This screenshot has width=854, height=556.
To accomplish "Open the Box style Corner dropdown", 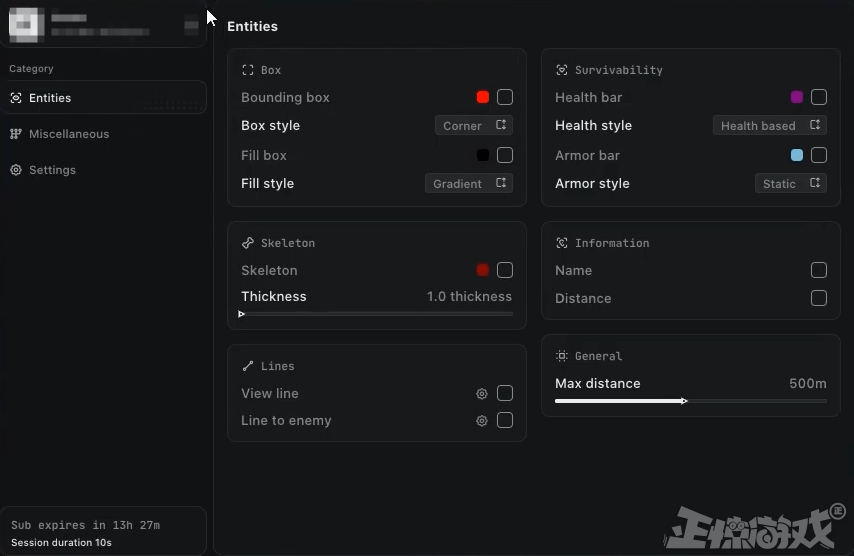I will click(474, 126).
